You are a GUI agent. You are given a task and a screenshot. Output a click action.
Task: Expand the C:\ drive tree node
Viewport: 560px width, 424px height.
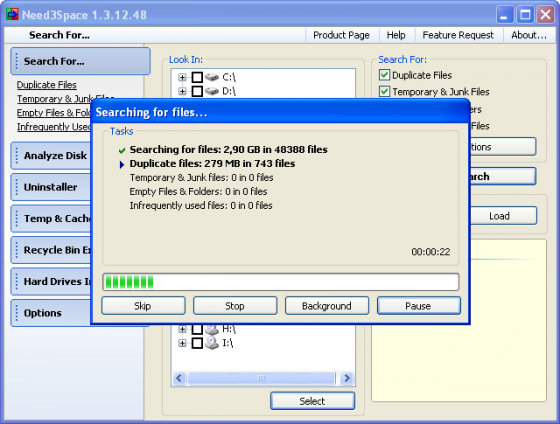(182, 77)
